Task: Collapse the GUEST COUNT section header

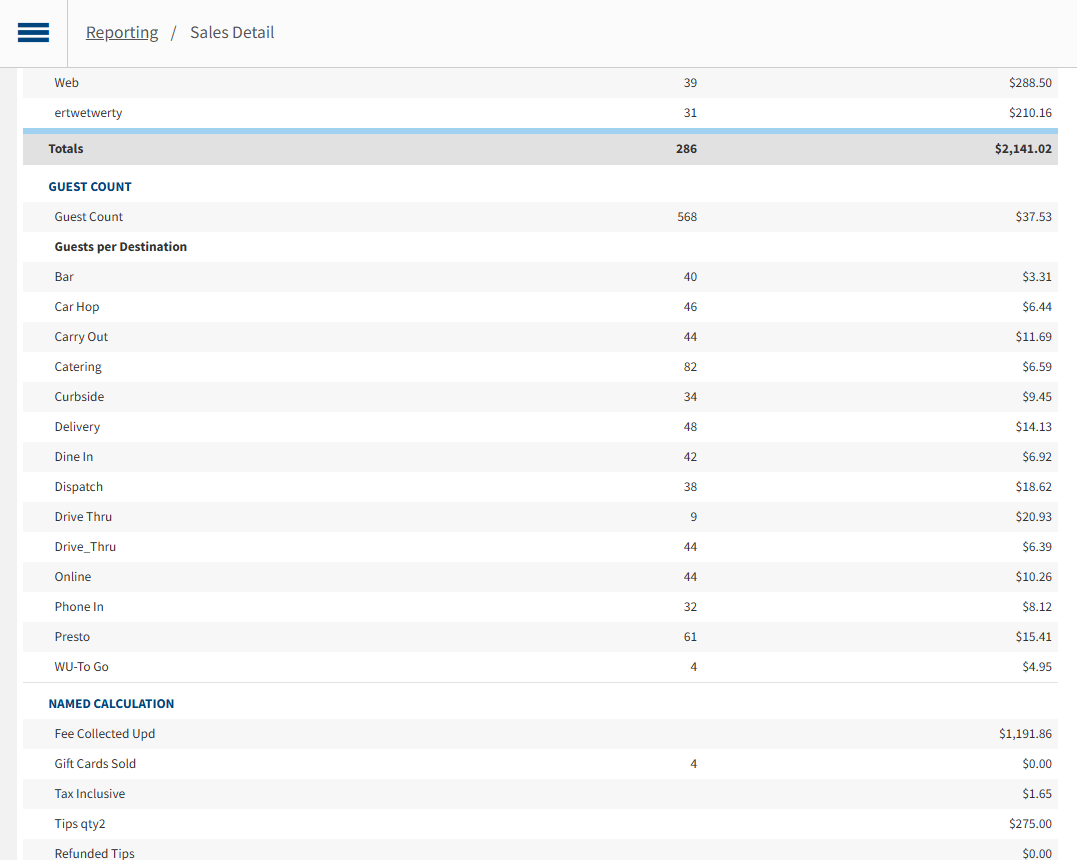Action: click(x=90, y=186)
